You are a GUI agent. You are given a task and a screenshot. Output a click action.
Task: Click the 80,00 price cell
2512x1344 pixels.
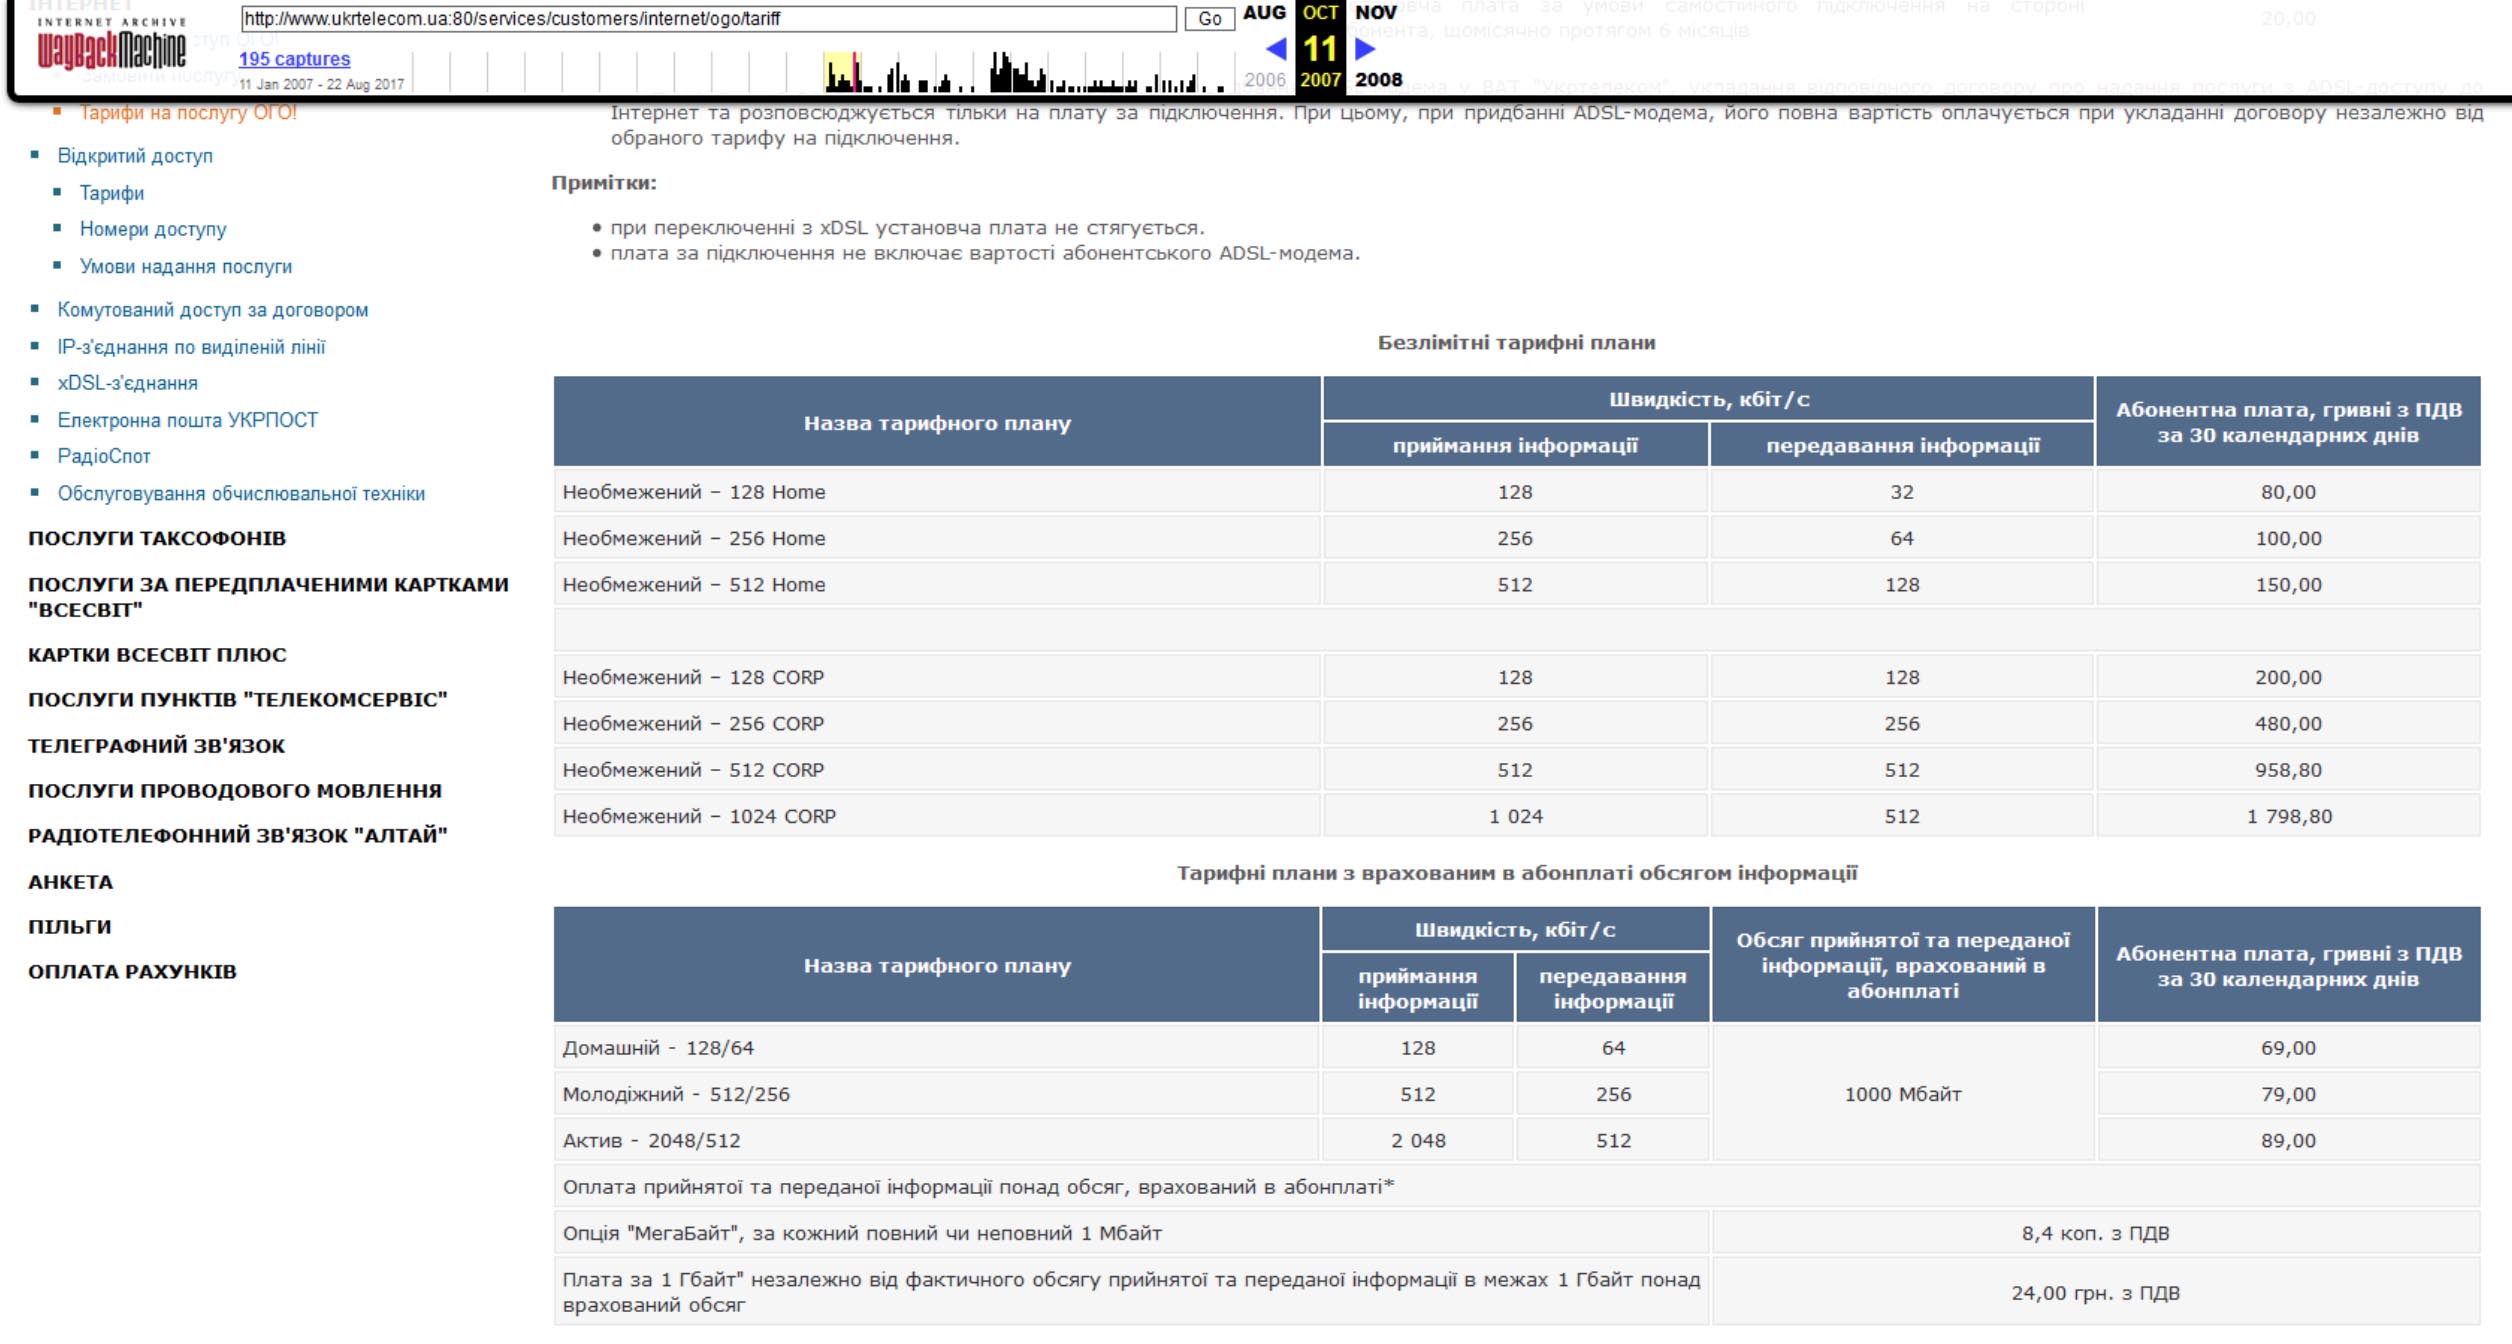(2288, 492)
